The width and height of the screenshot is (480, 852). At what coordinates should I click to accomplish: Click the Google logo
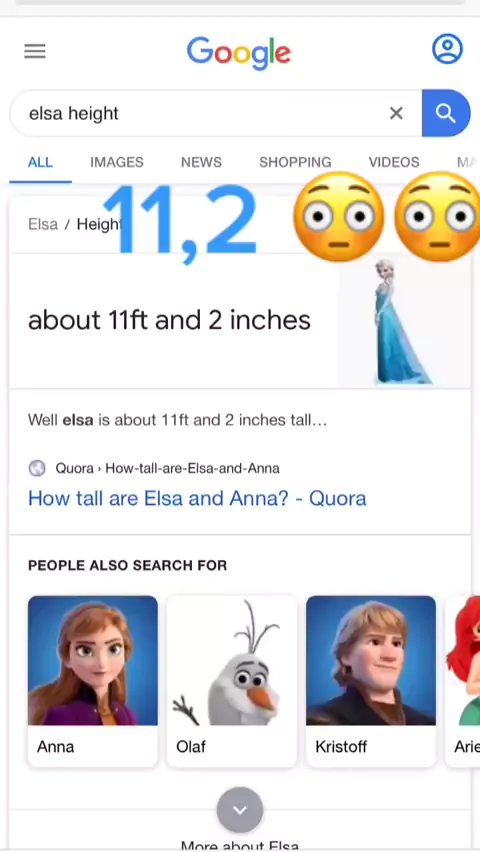point(239,53)
